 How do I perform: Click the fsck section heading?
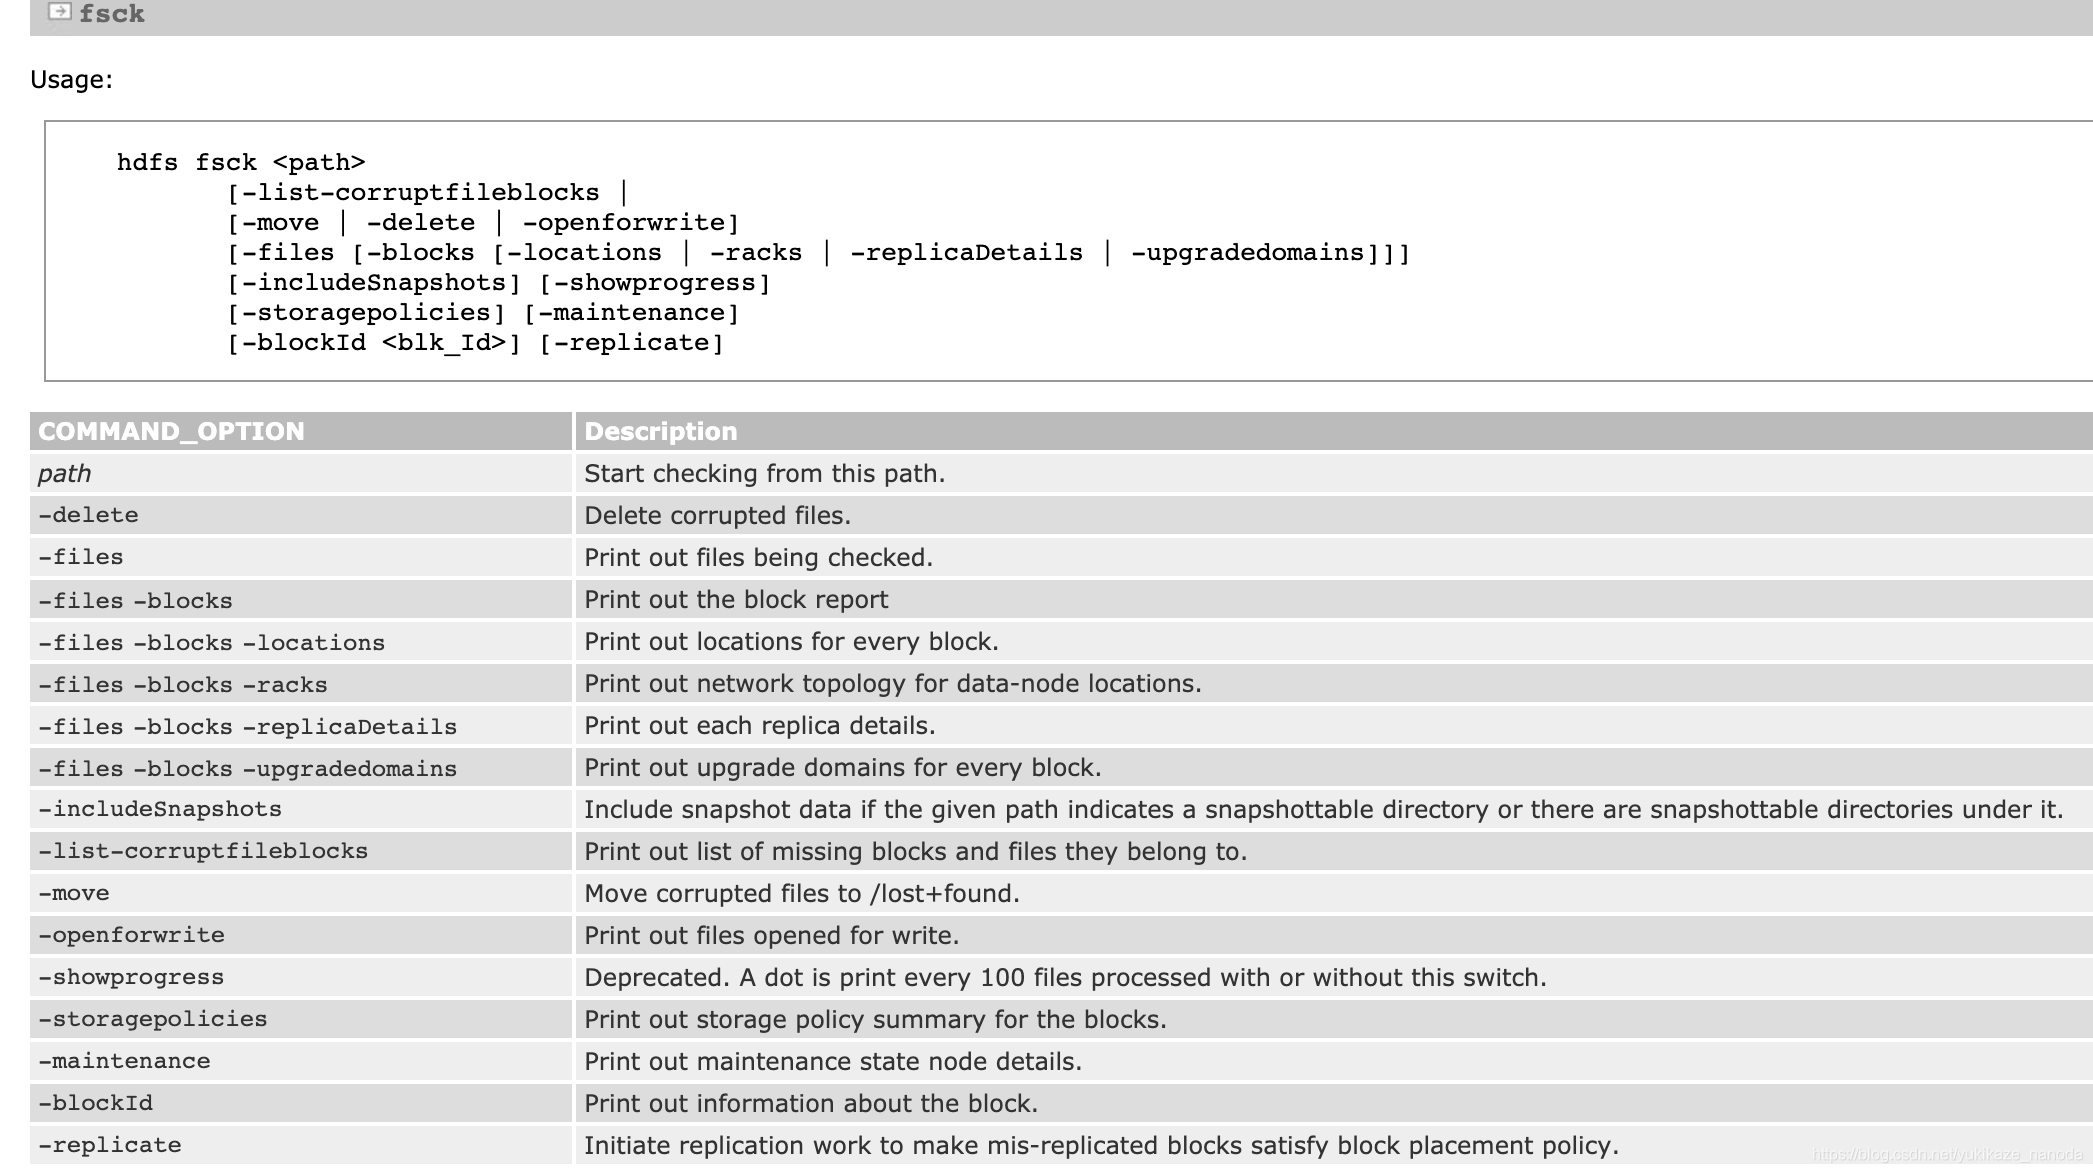pos(112,14)
